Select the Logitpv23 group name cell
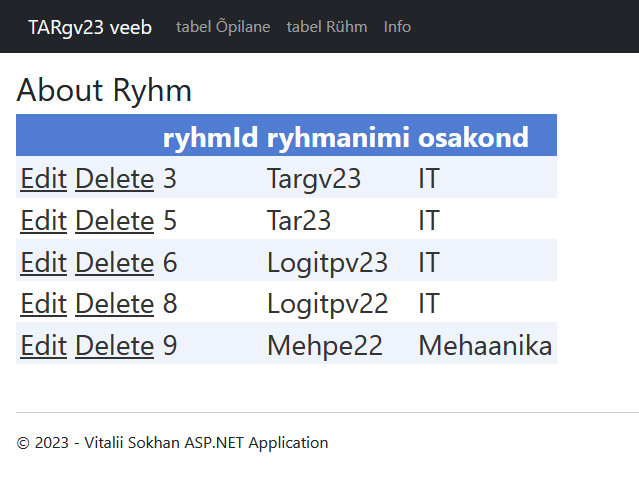Viewport: 639px width, 490px height. [327, 263]
